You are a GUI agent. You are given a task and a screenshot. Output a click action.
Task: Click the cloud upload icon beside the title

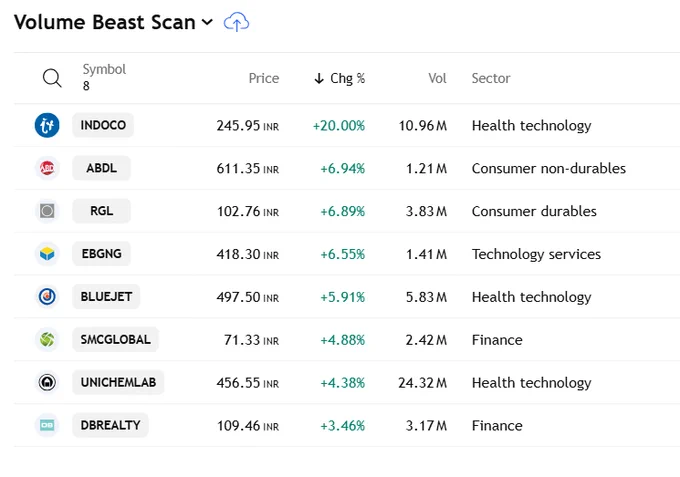tap(236, 22)
